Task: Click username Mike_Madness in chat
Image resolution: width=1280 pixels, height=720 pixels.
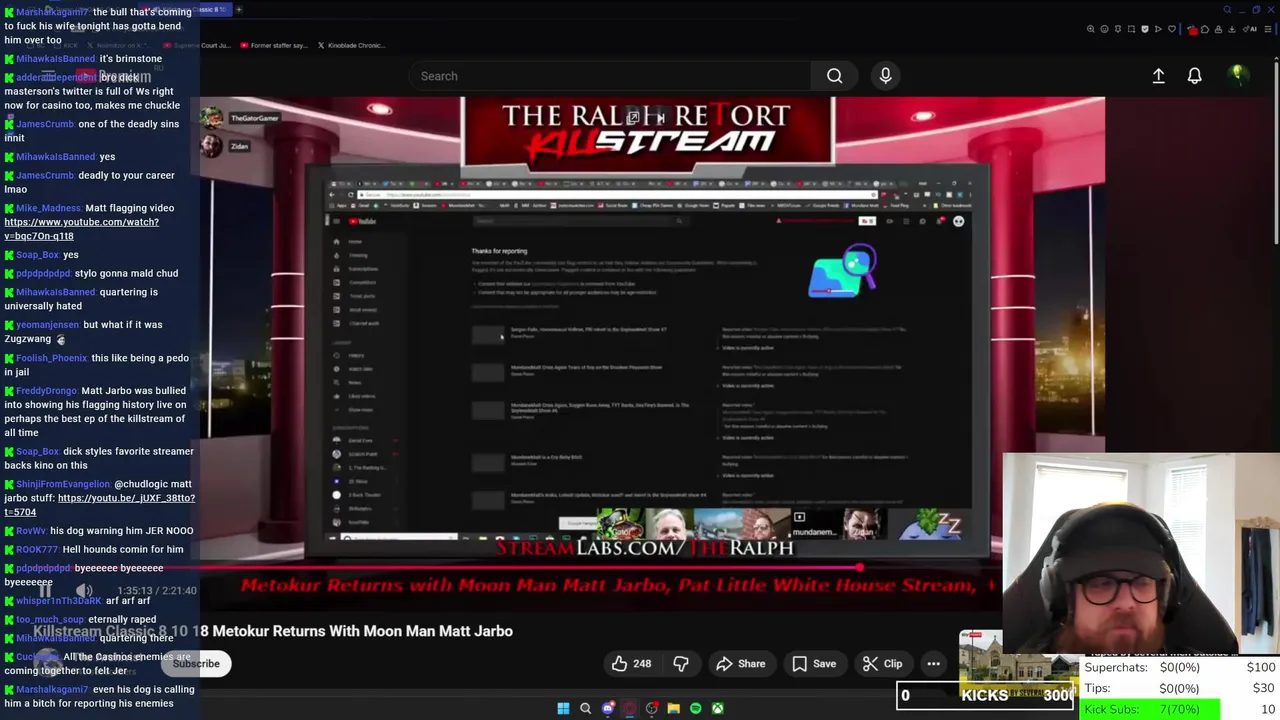Action: [x=48, y=208]
